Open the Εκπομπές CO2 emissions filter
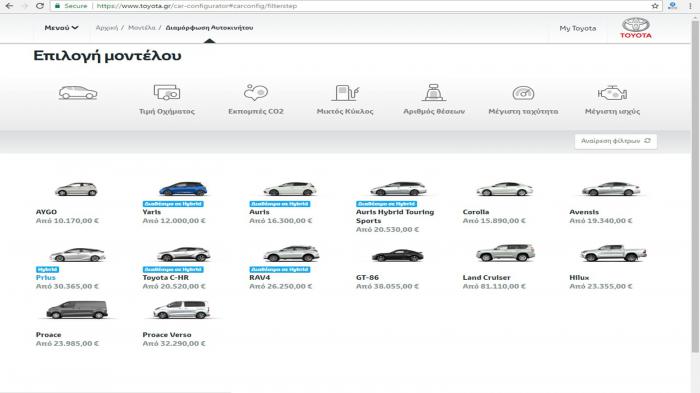The width and height of the screenshot is (700, 393). 256,100
